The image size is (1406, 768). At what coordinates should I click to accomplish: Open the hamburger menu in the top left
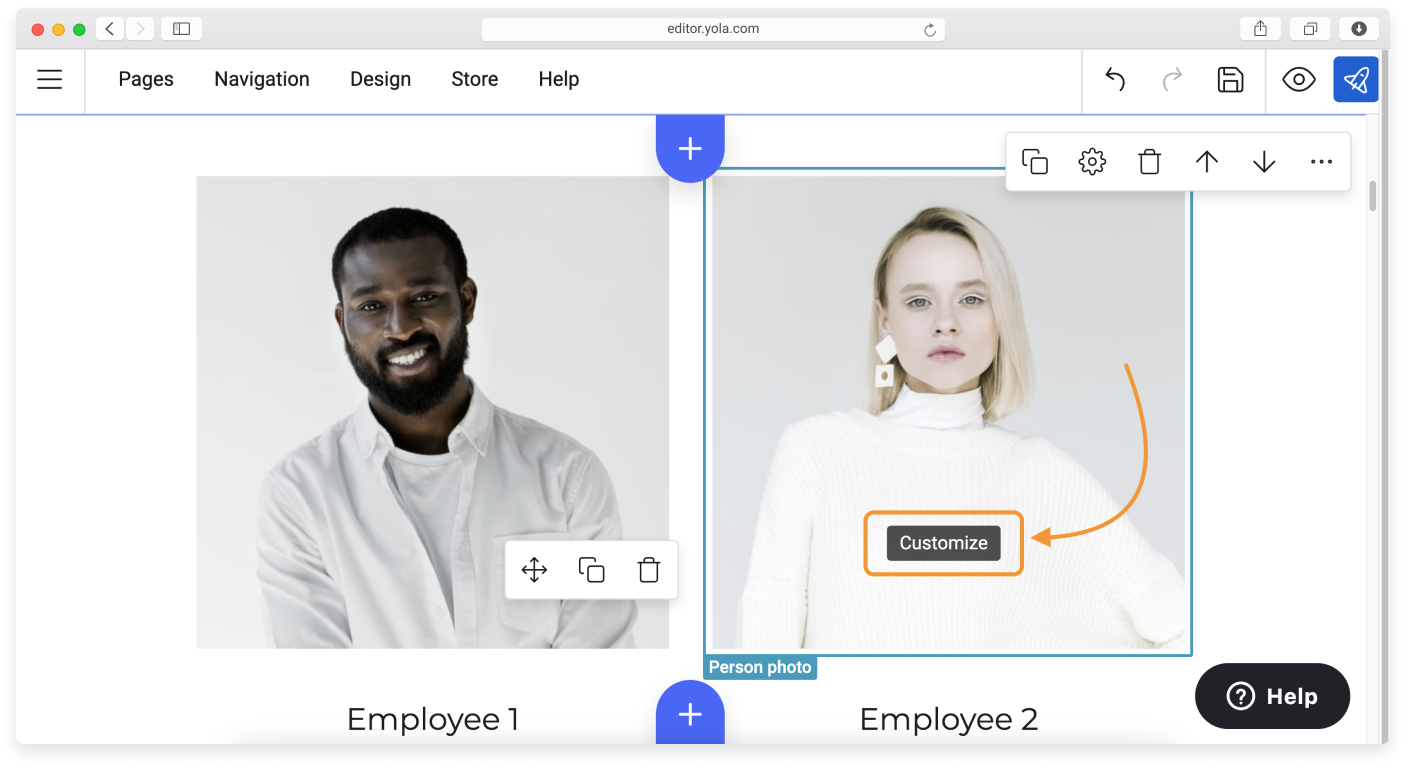pyautogui.click(x=49, y=79)
